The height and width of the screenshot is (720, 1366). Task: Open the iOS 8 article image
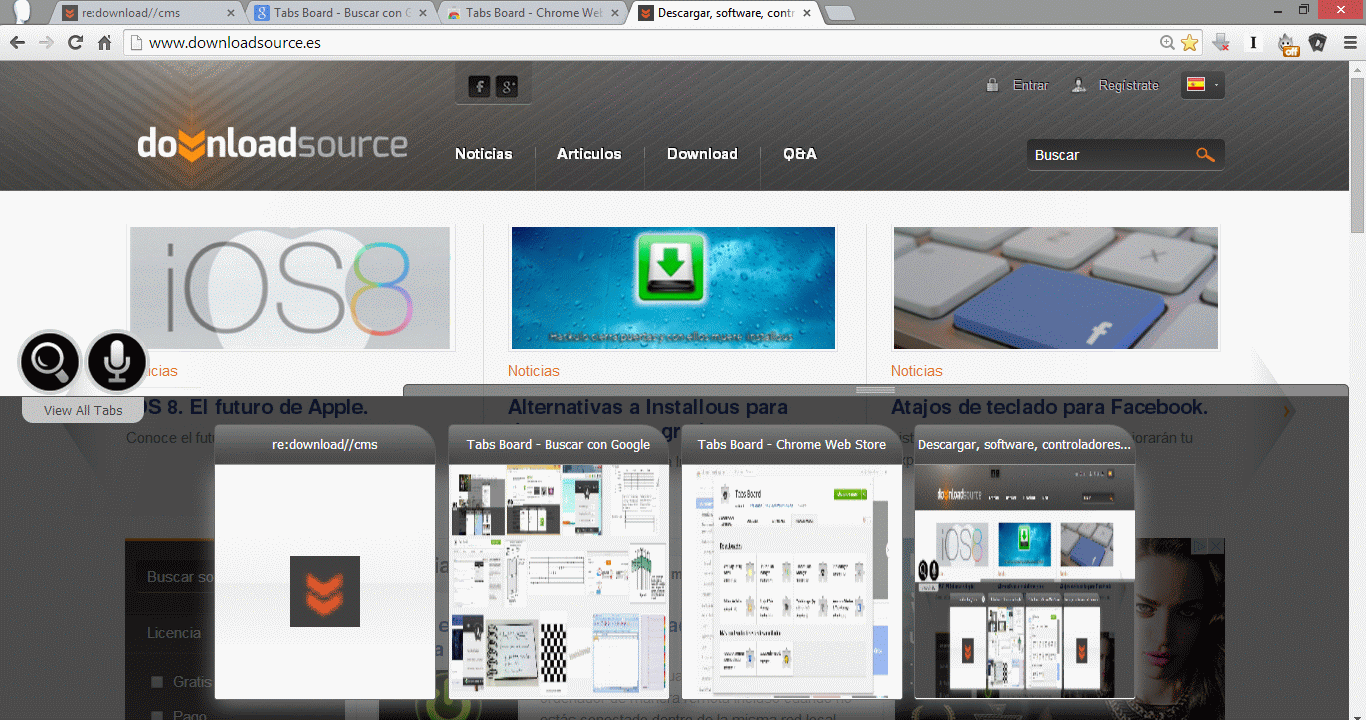pos(290,288)
